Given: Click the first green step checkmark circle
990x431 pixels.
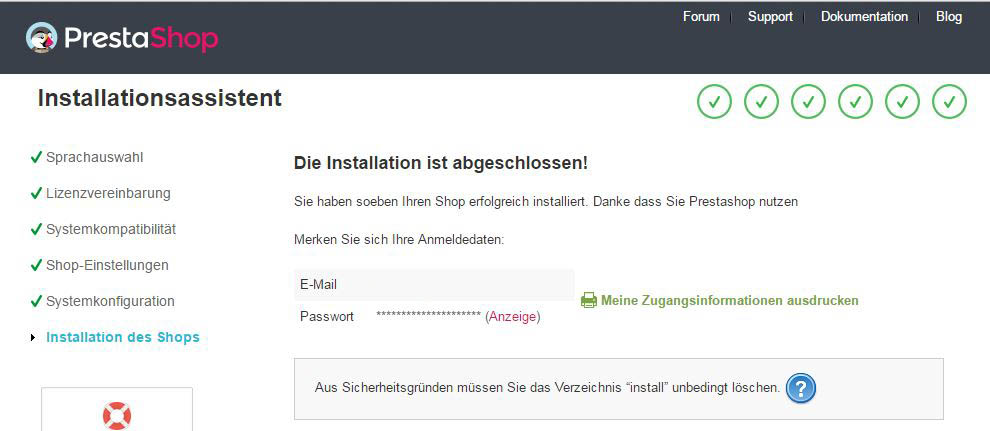Looking at the screenshot, I should 714,102.
